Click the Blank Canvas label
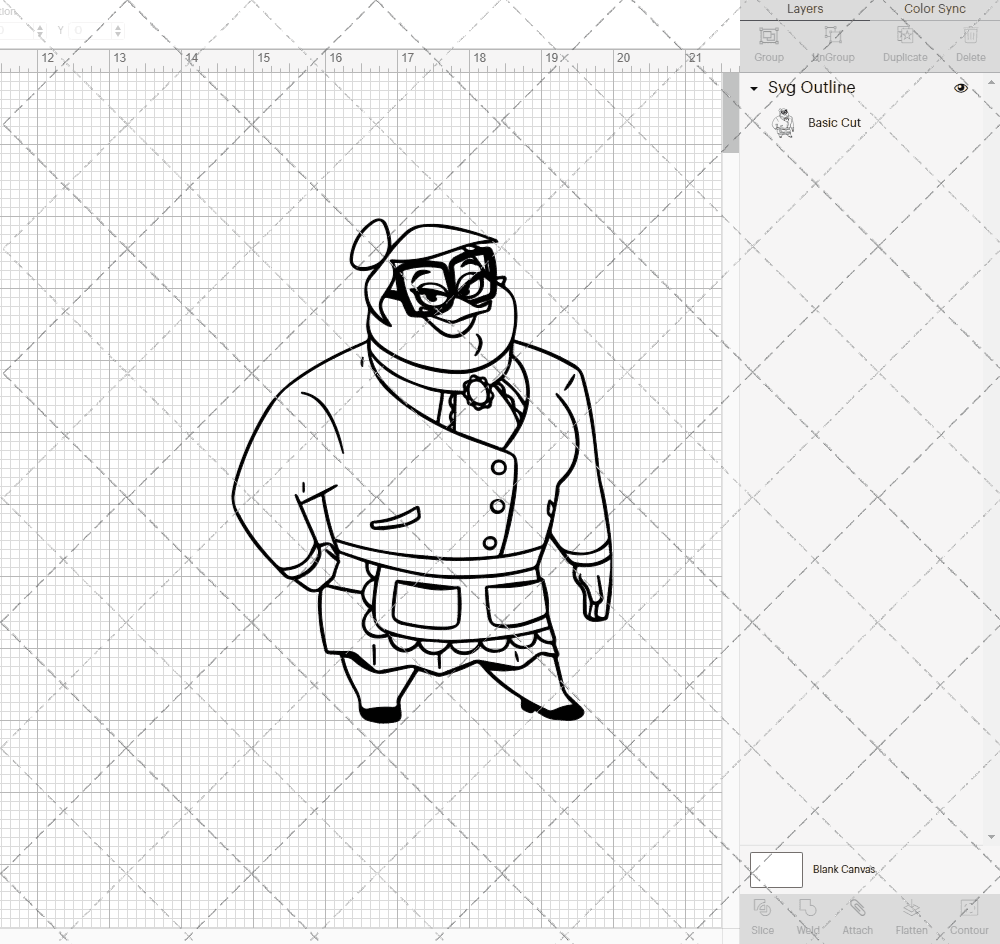Viewport: 1000px width, 944px height. [x=843, y=869]
